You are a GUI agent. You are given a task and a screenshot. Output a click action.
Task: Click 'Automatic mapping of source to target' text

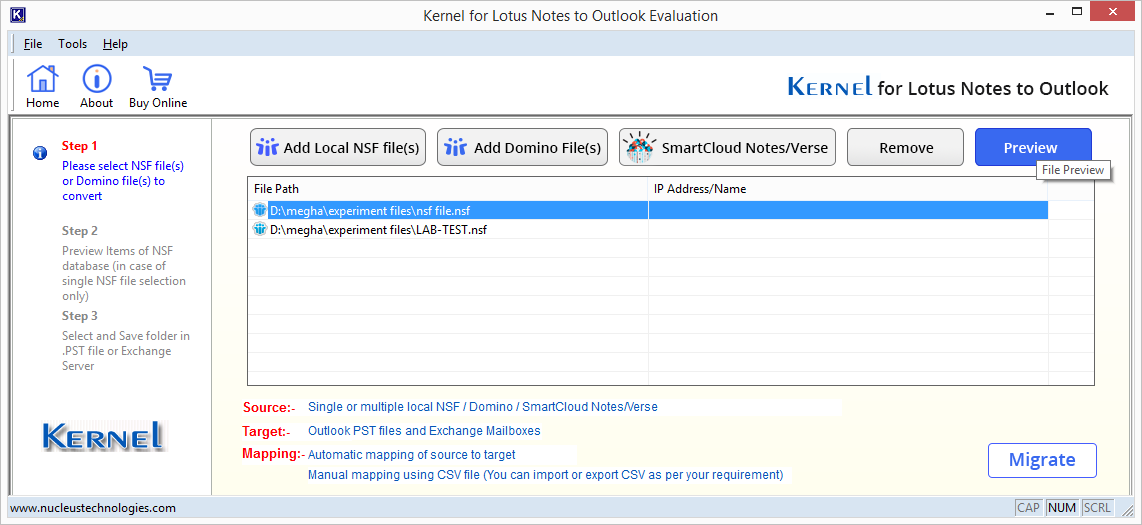click(411, 455)
